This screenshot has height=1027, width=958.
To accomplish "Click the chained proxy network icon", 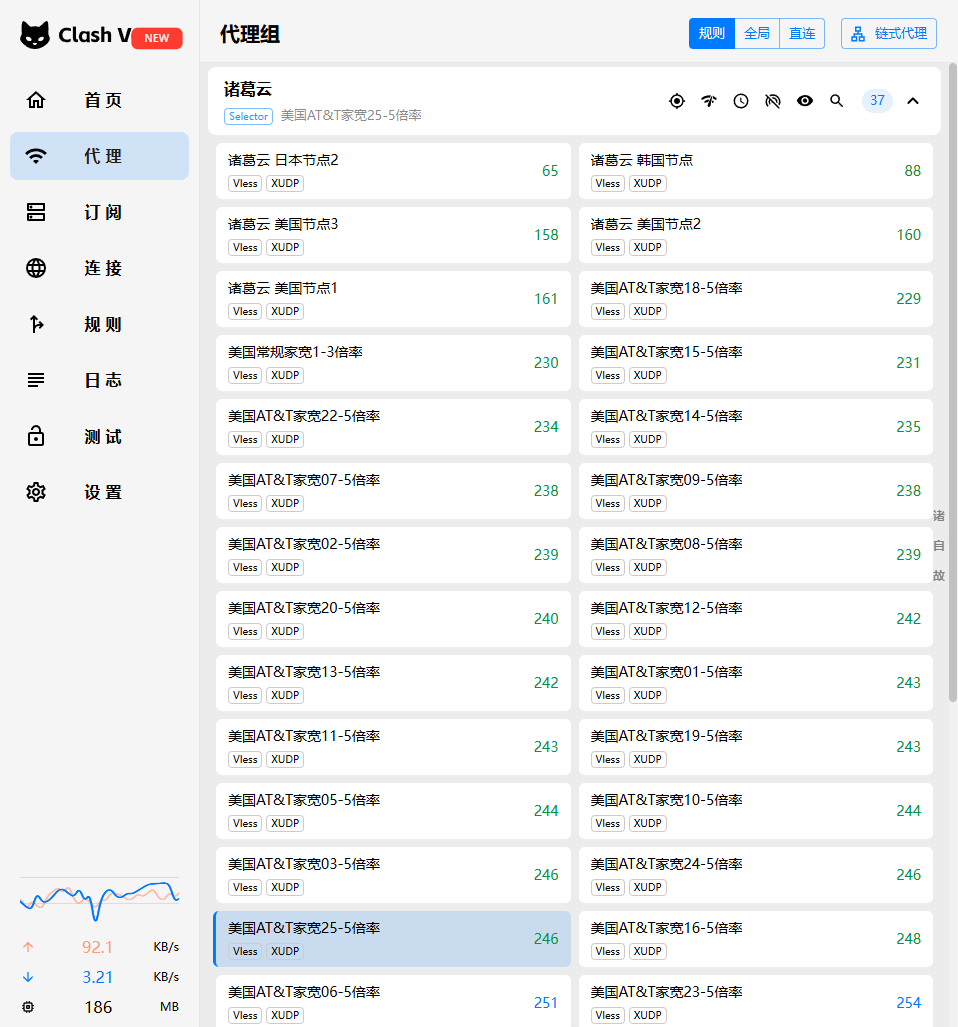I will tap(858, 34).
